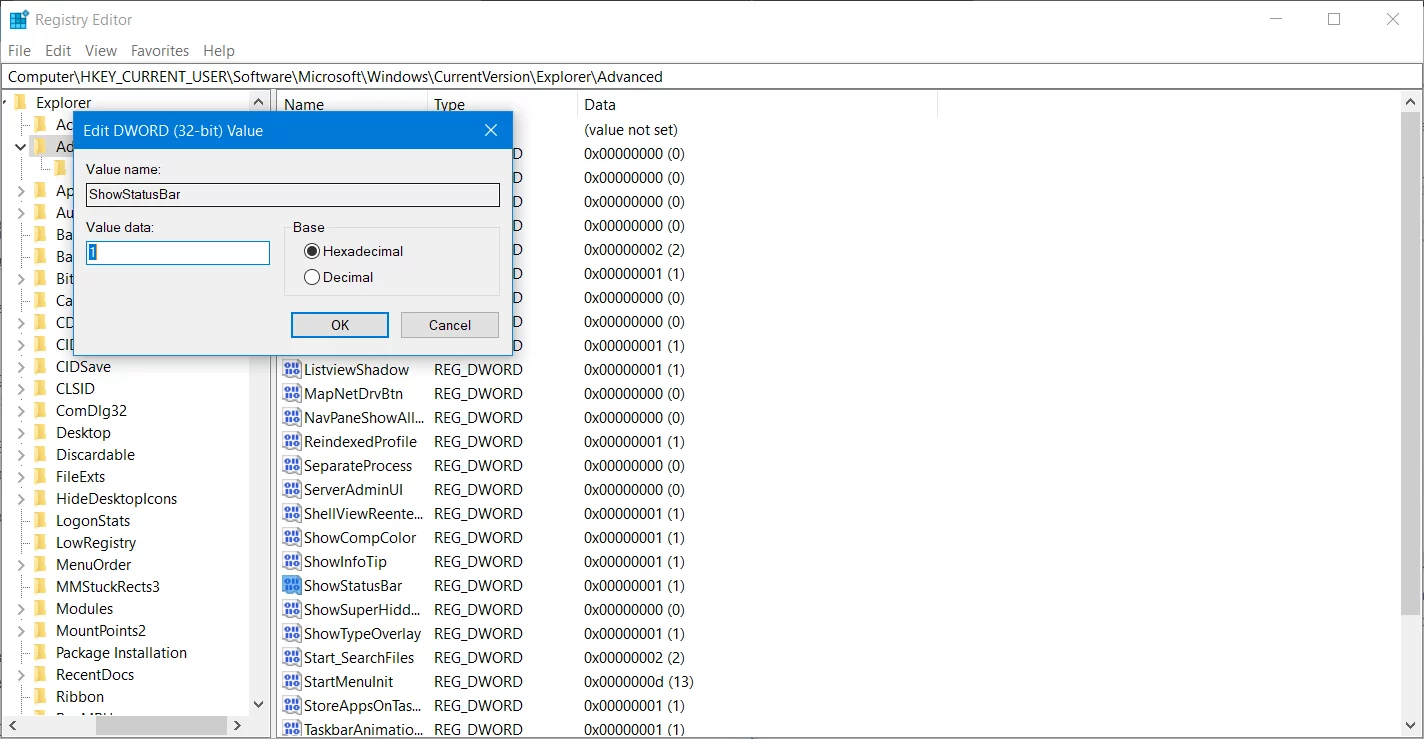Expand the ComDlg32 tree node

(21, 411)
